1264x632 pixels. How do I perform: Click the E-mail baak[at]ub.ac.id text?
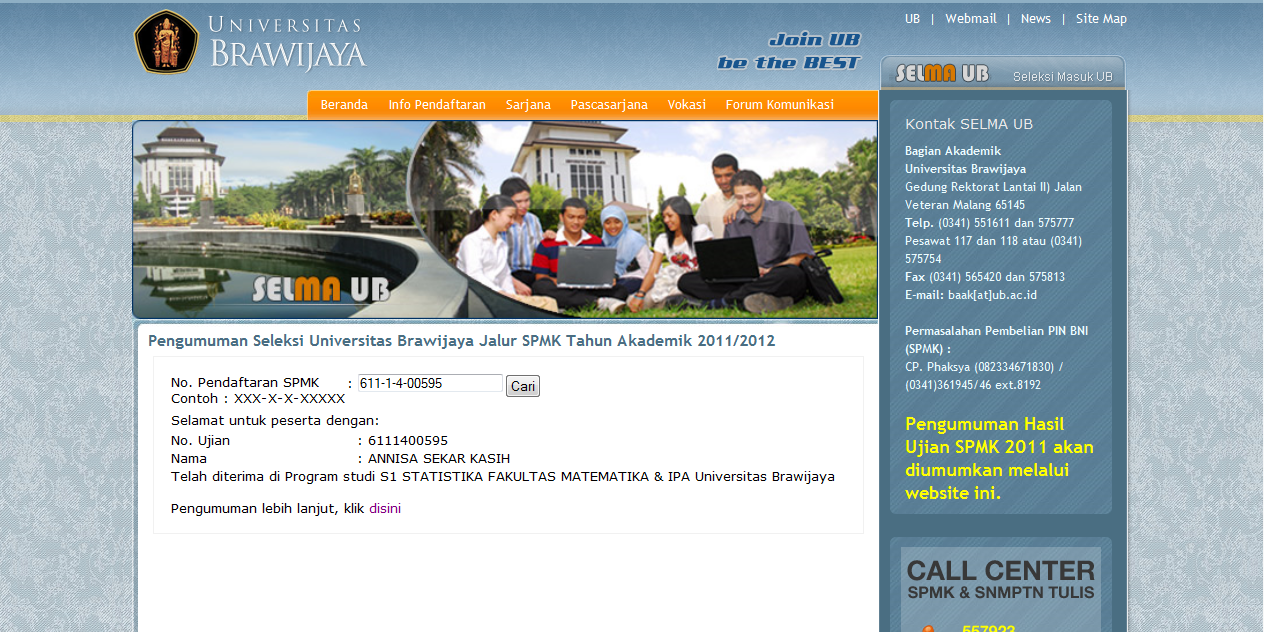tap(971, 295)
